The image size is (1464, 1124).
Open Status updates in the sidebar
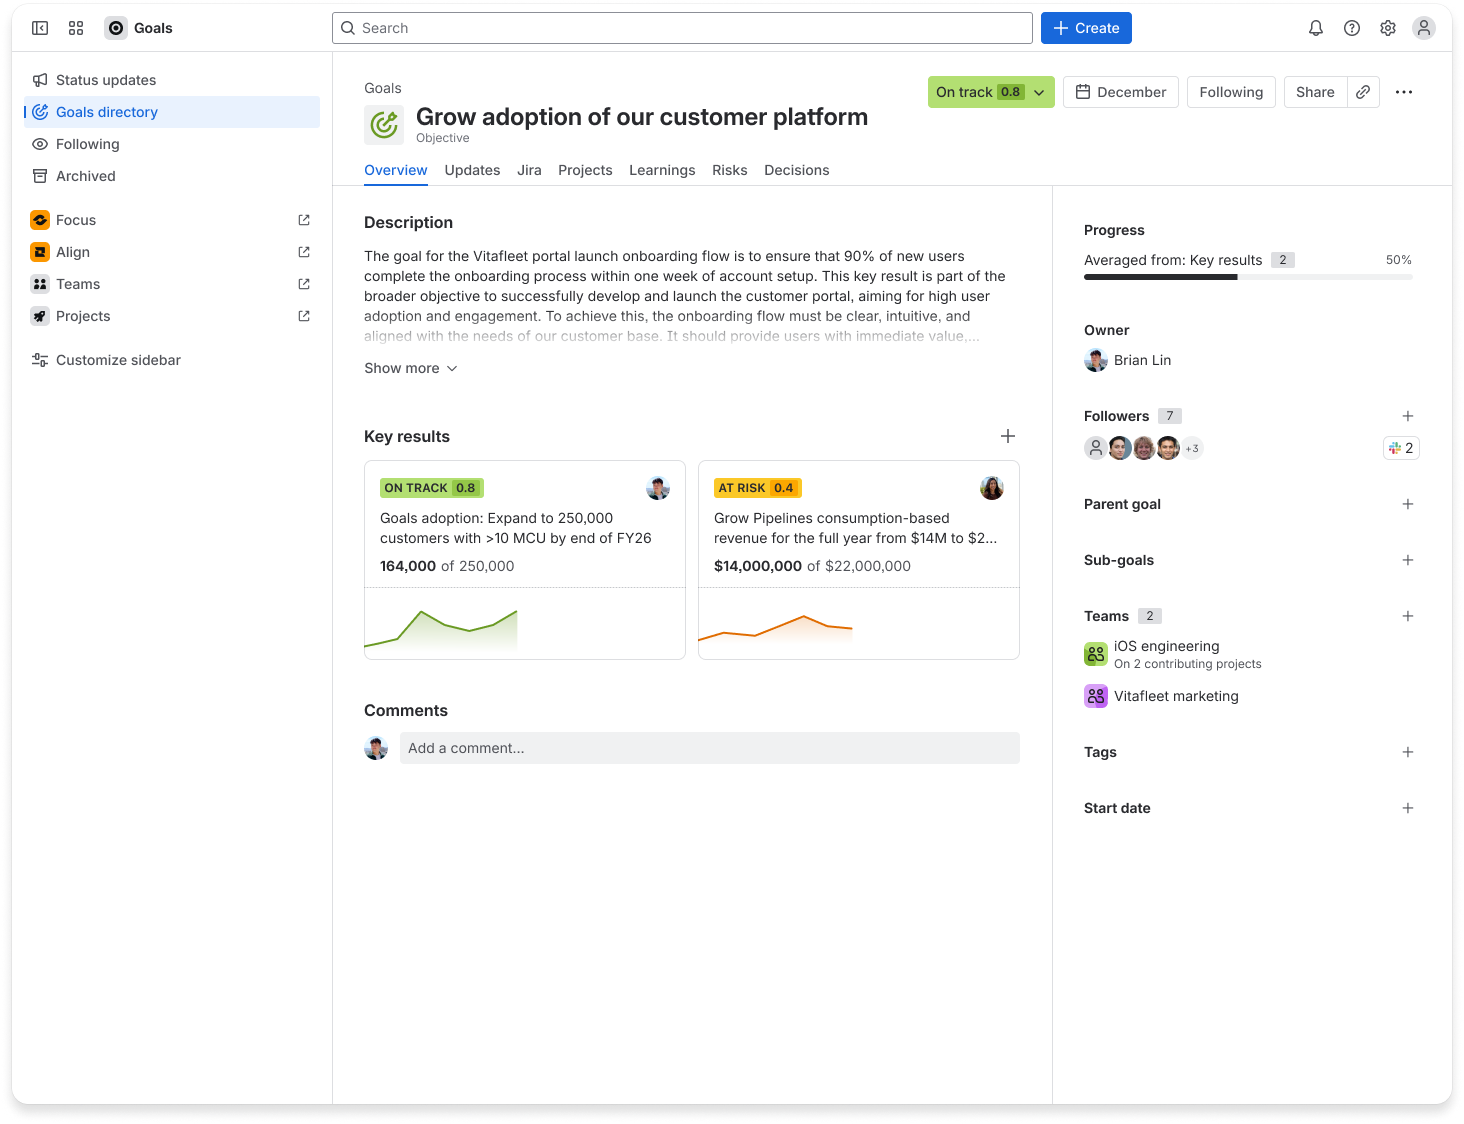pyautogui.click(x=106, y=80)
